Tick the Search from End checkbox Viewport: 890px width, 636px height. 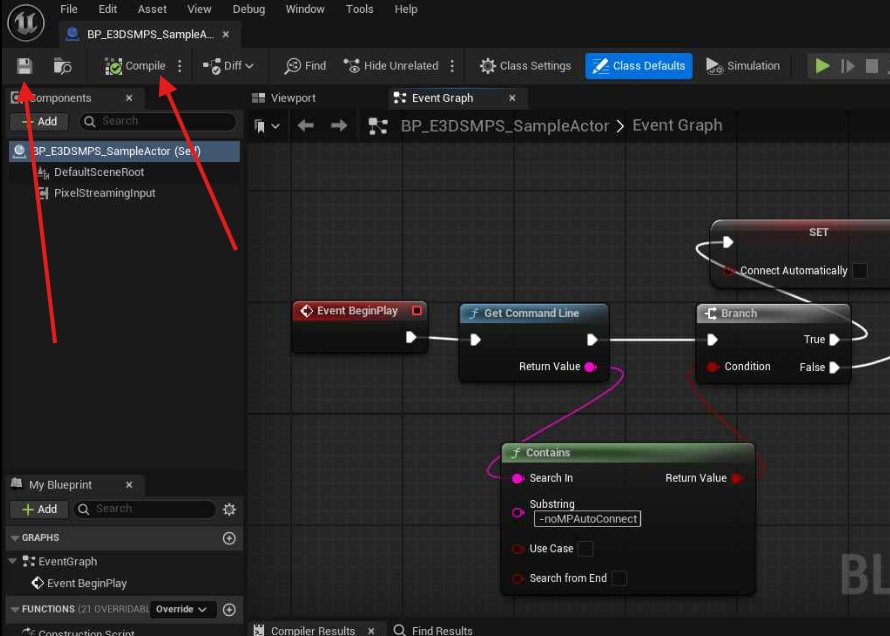pyautogui.click(x=619, y=578)
